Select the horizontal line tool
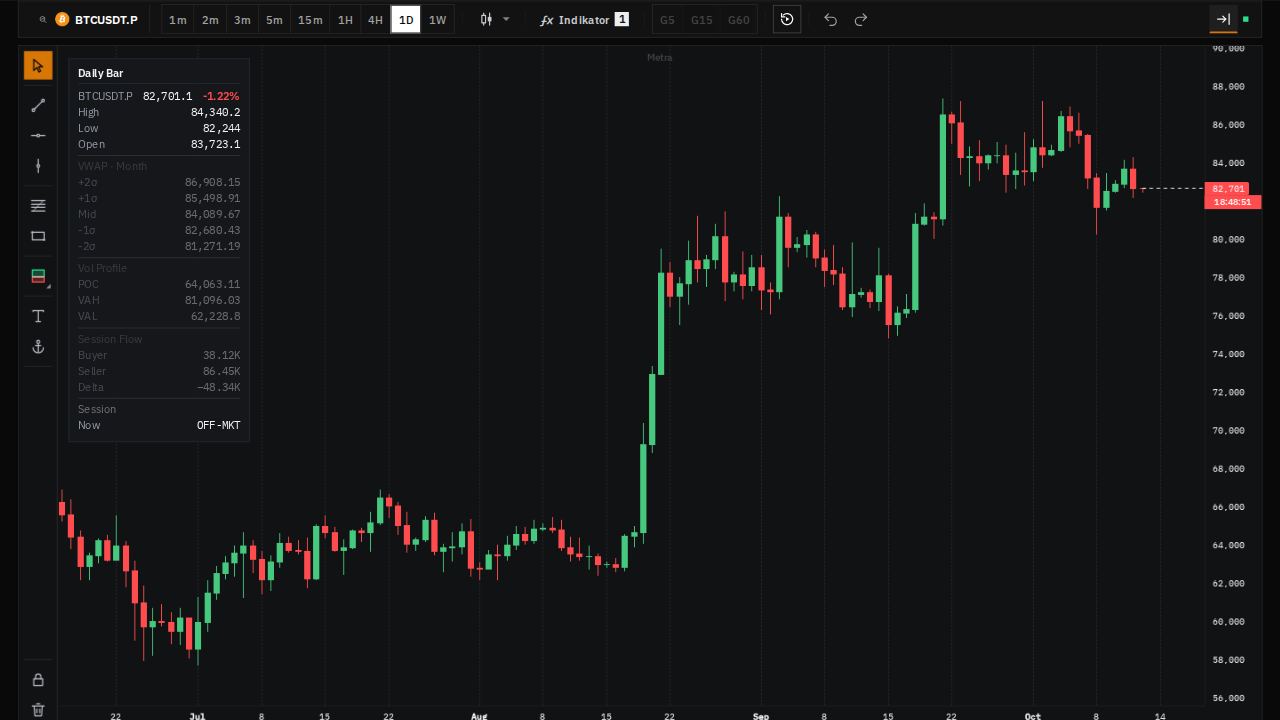The width and height of the screenshot is (1280, 720). (x=38, y=135)
